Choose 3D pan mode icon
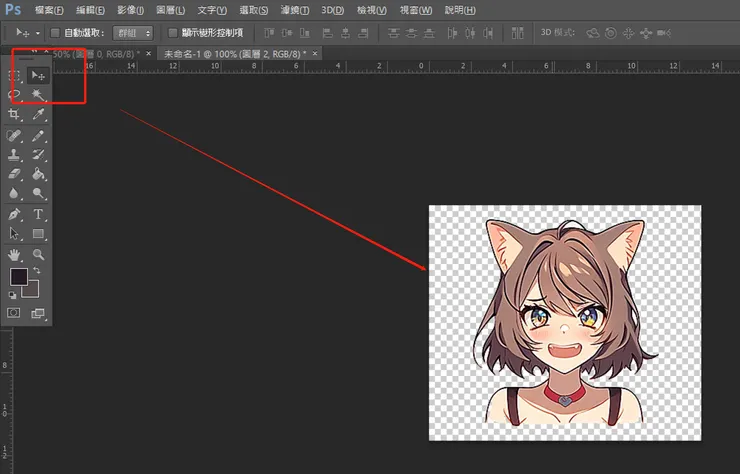The image size is (740, 474). tap(628, 33)
